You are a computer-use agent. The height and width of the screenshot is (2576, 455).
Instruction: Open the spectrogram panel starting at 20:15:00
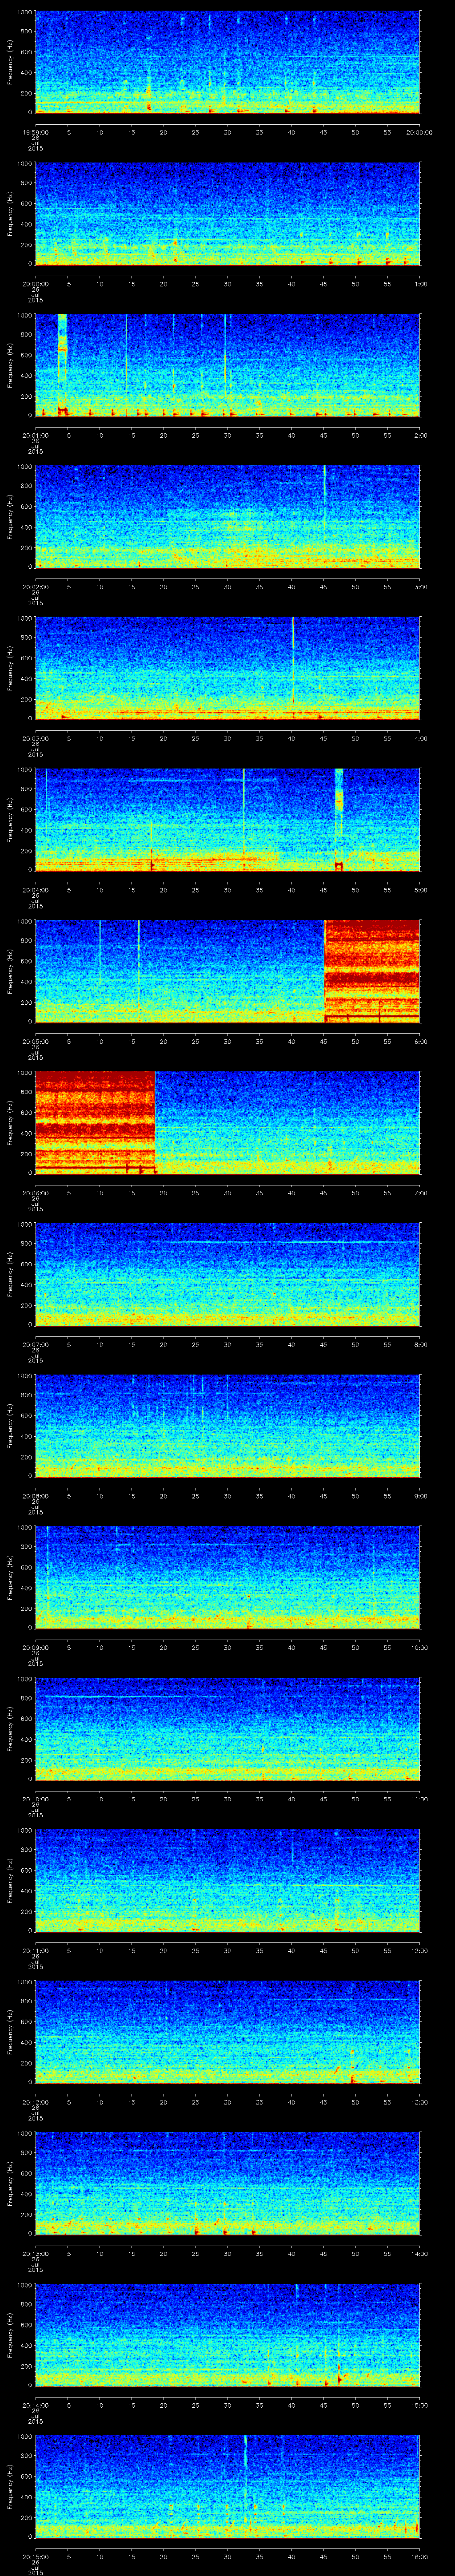(227, 2486)
